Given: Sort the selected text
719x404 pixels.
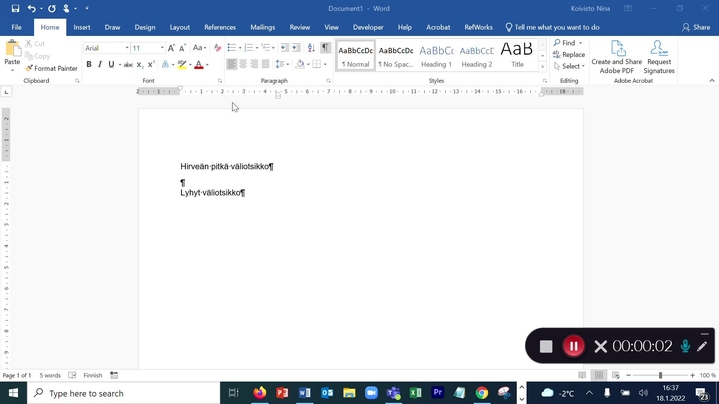Looking at the screenshot, I should [311, 48].
